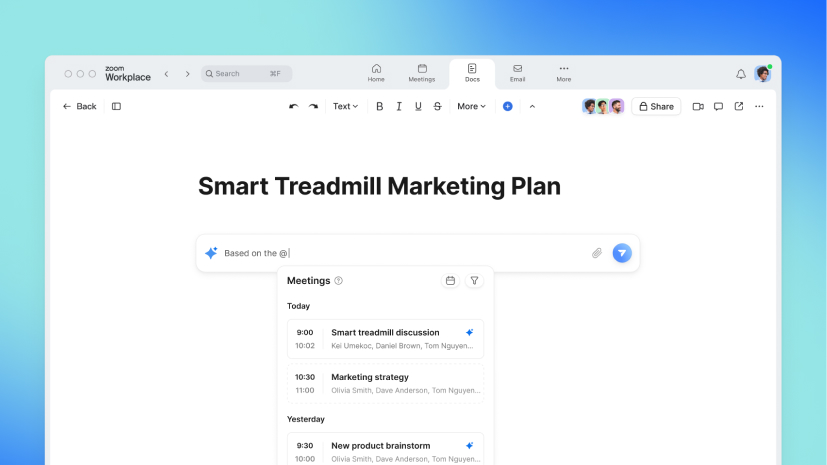Start a video meeting from camera icon
Screen dimensions: 827x465
point(698,106)
